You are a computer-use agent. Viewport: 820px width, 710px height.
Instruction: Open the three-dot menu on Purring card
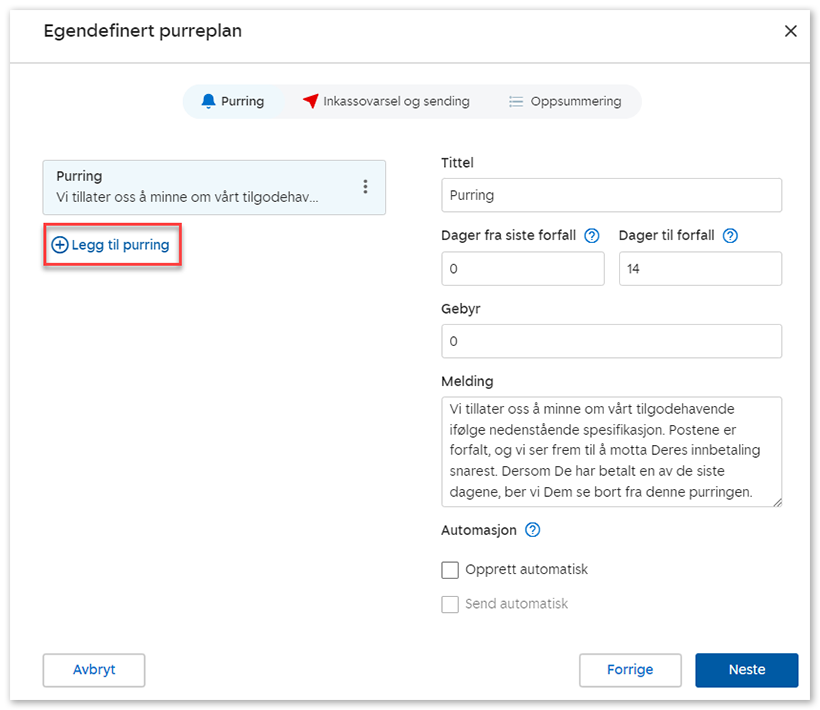(366, 187)
